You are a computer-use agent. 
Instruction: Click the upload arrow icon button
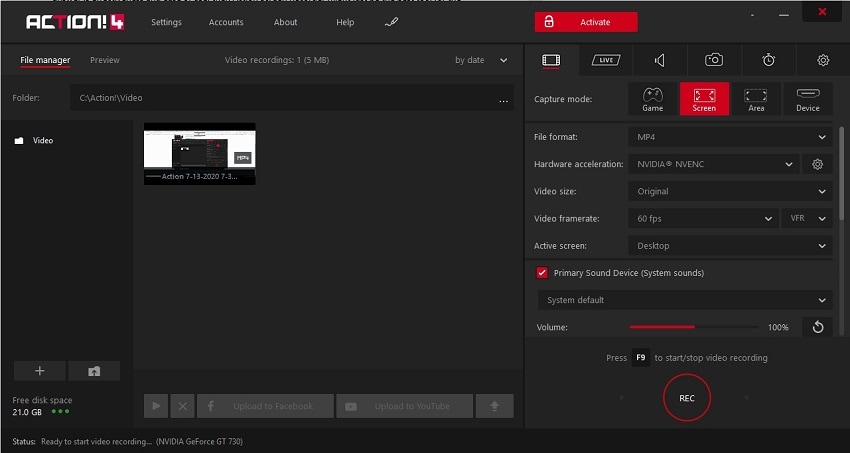click(x=494, y=406)
